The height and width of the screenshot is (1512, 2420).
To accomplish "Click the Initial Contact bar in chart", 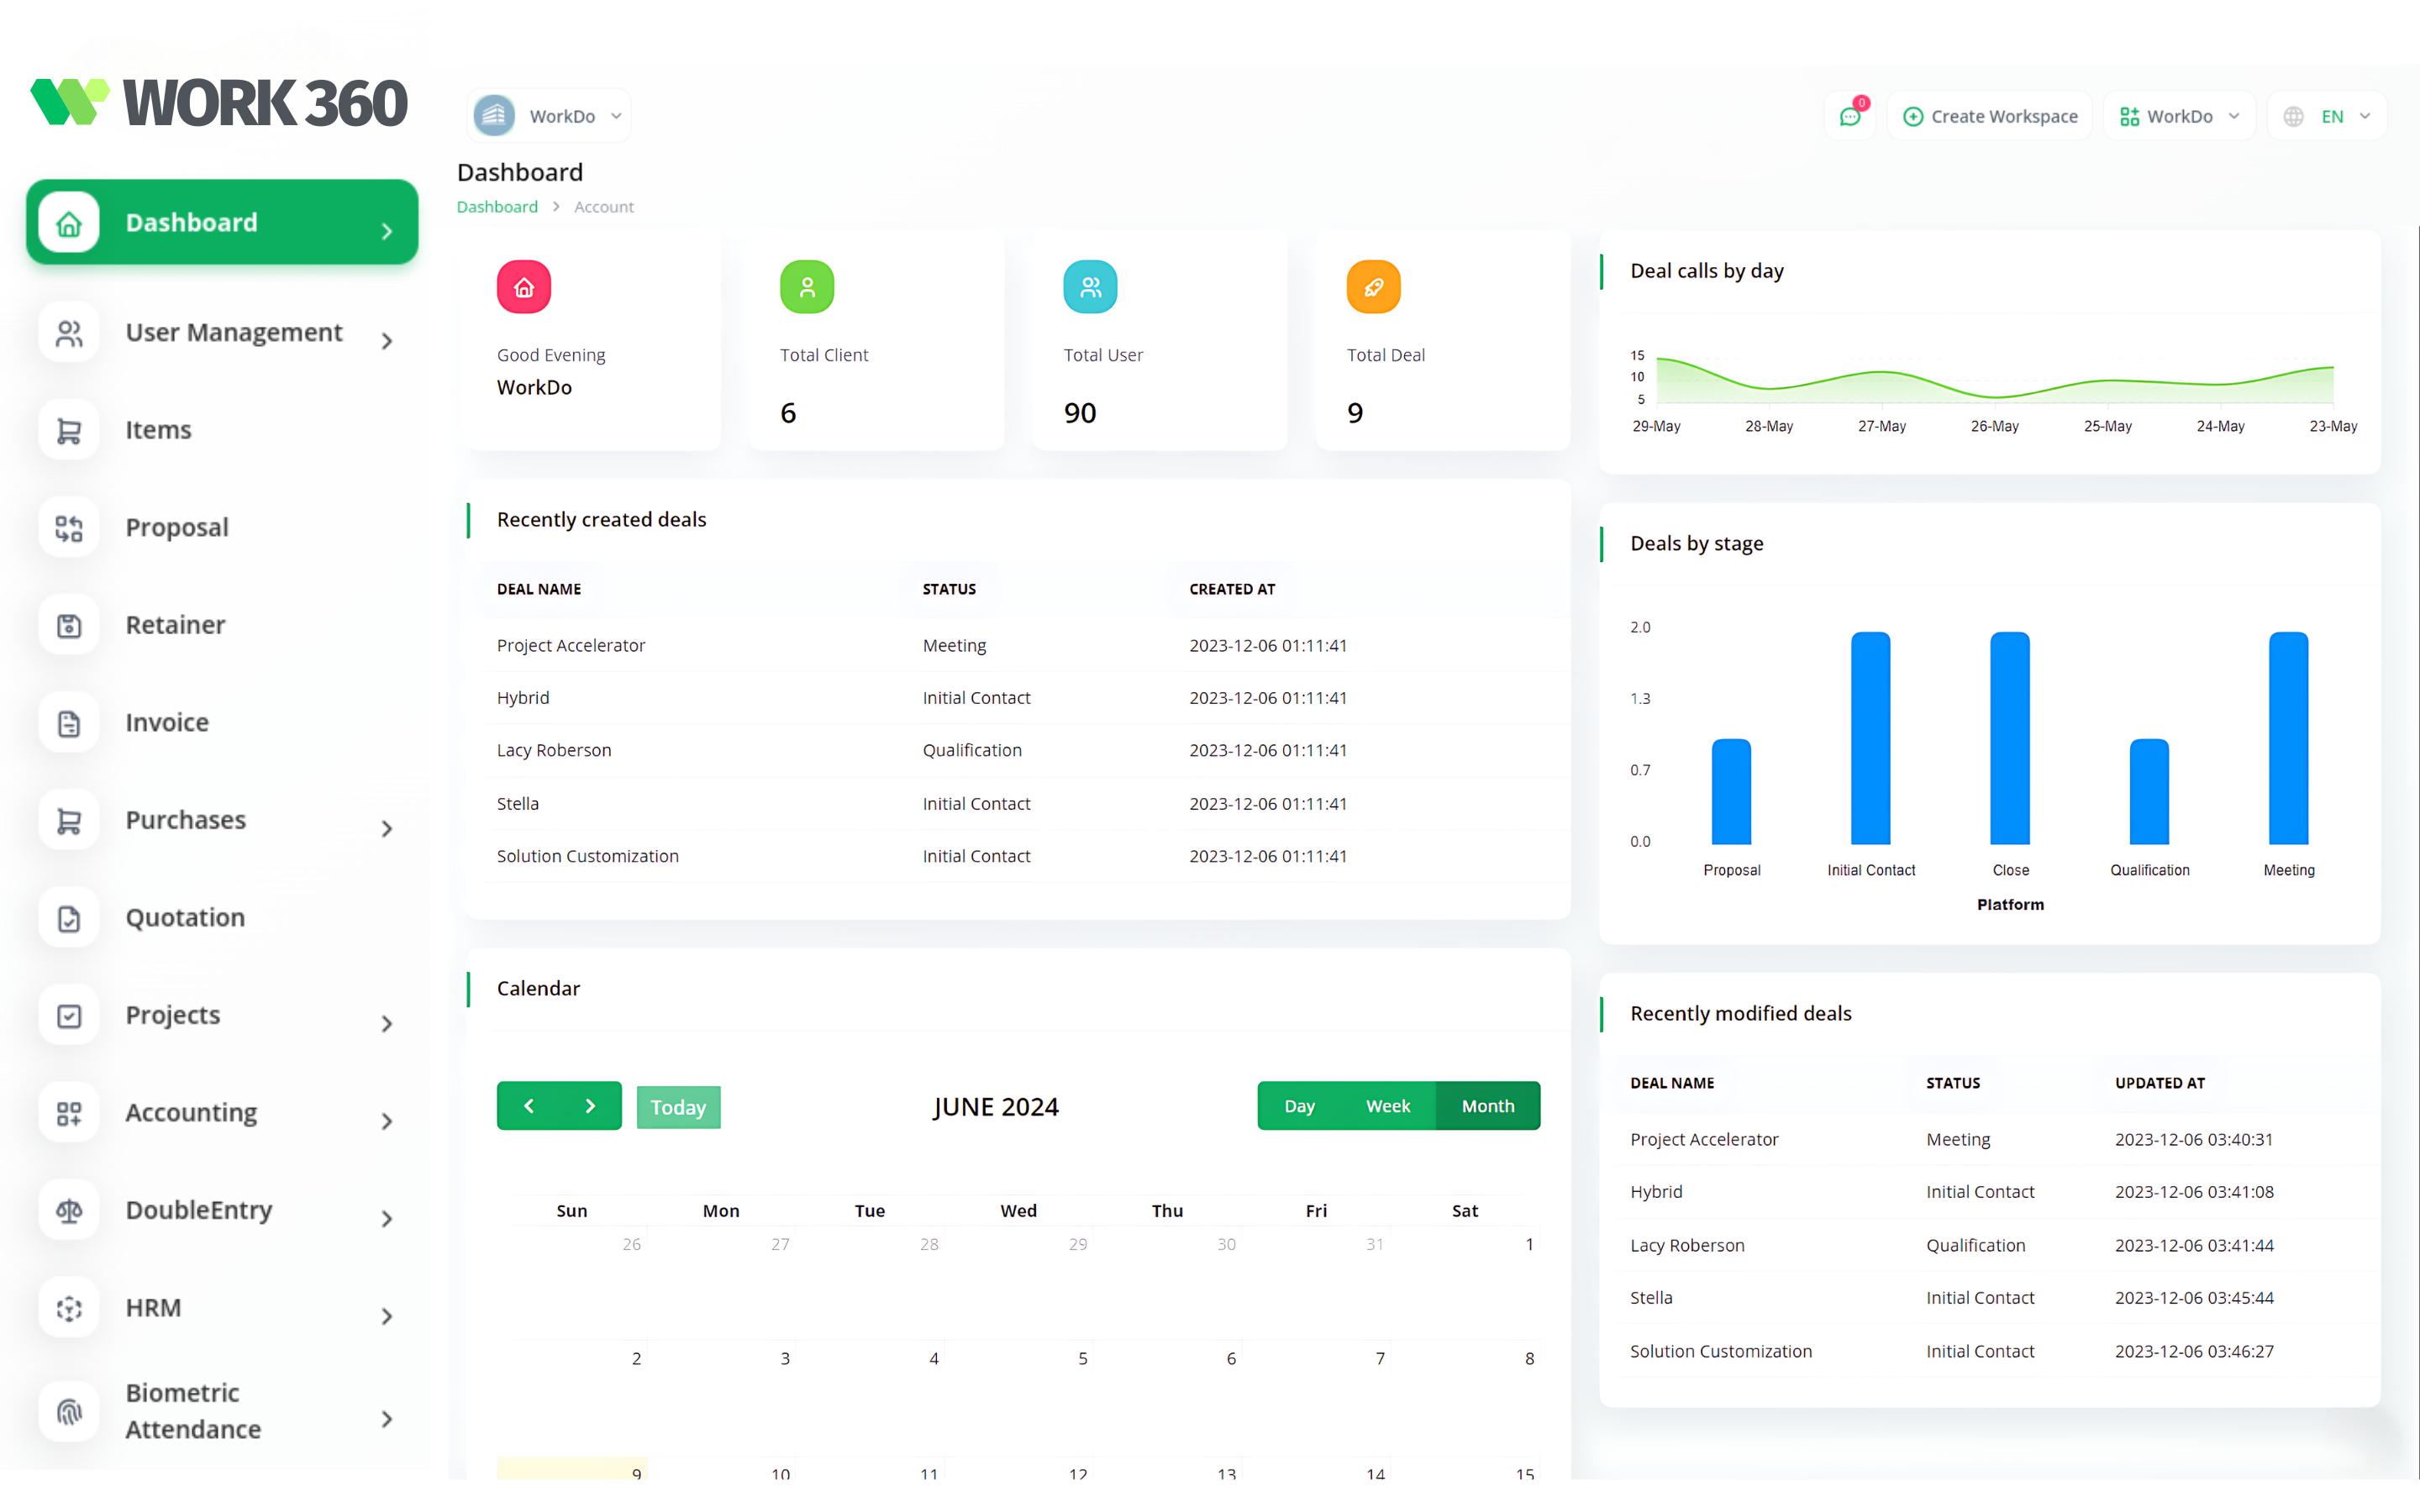I will point(1870,738).
